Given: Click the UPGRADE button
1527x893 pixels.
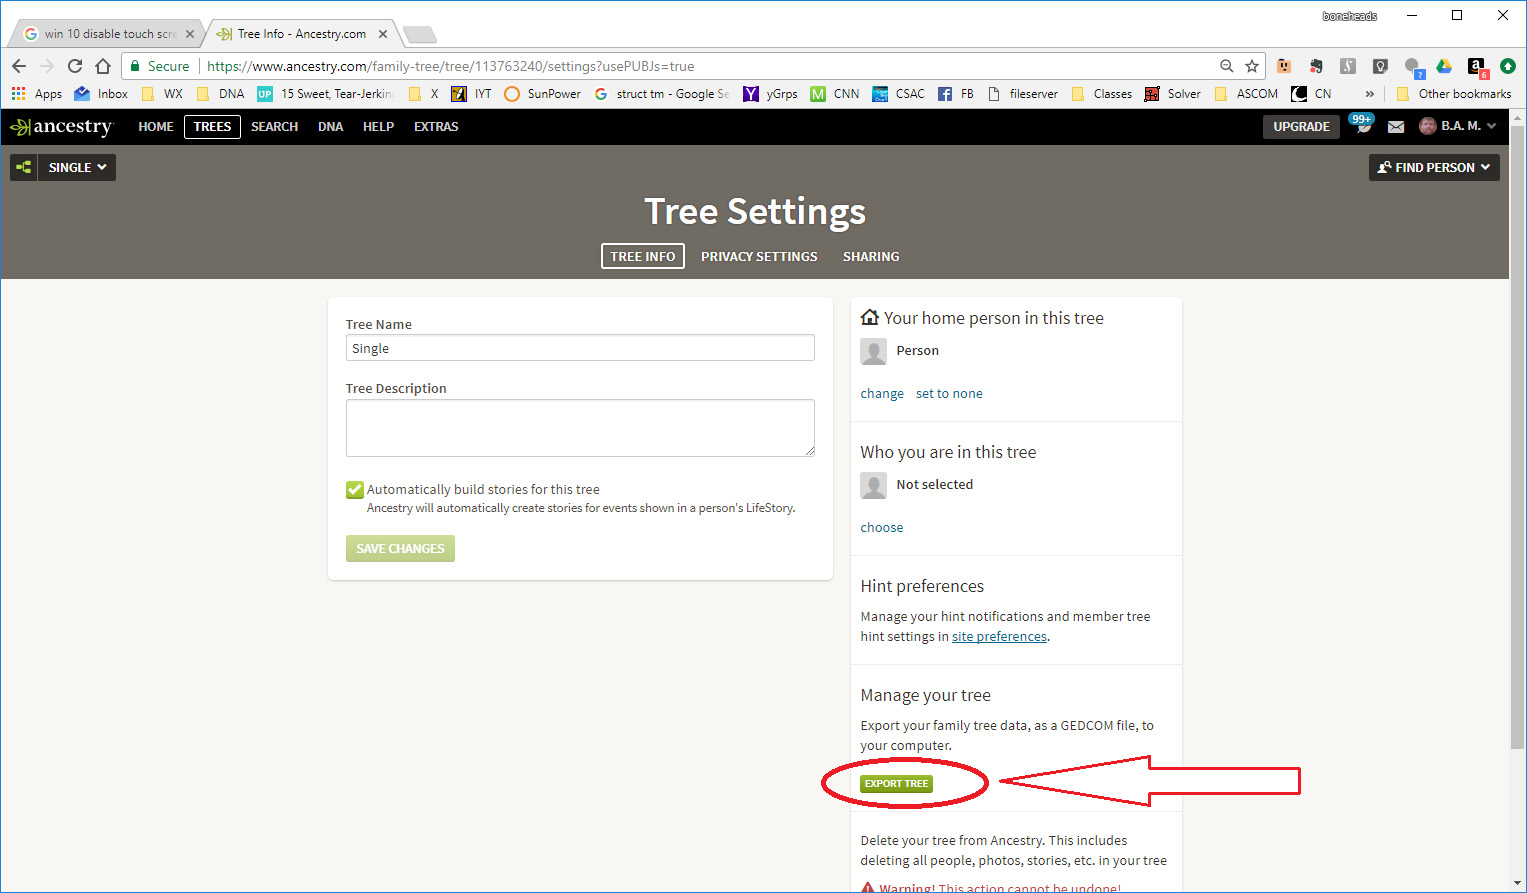Looking at the screenshot, I should [x=1301, y=127].
